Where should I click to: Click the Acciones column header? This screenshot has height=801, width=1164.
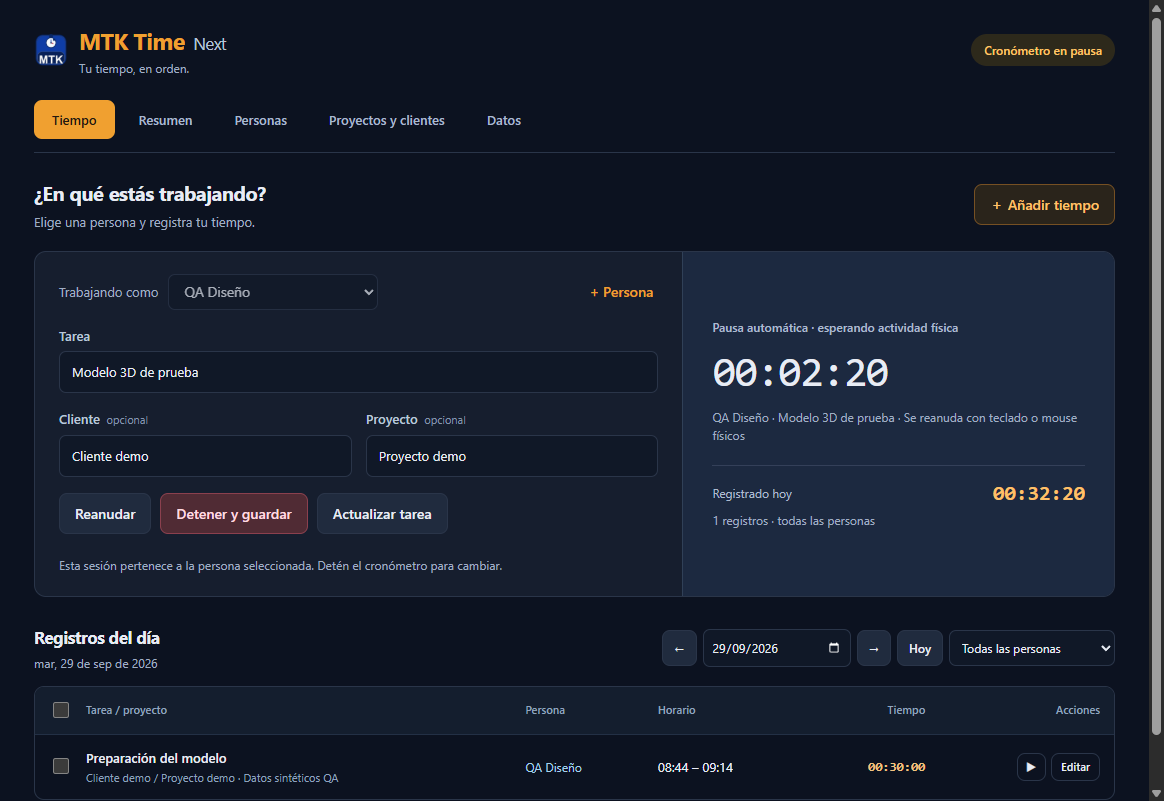1077,710
